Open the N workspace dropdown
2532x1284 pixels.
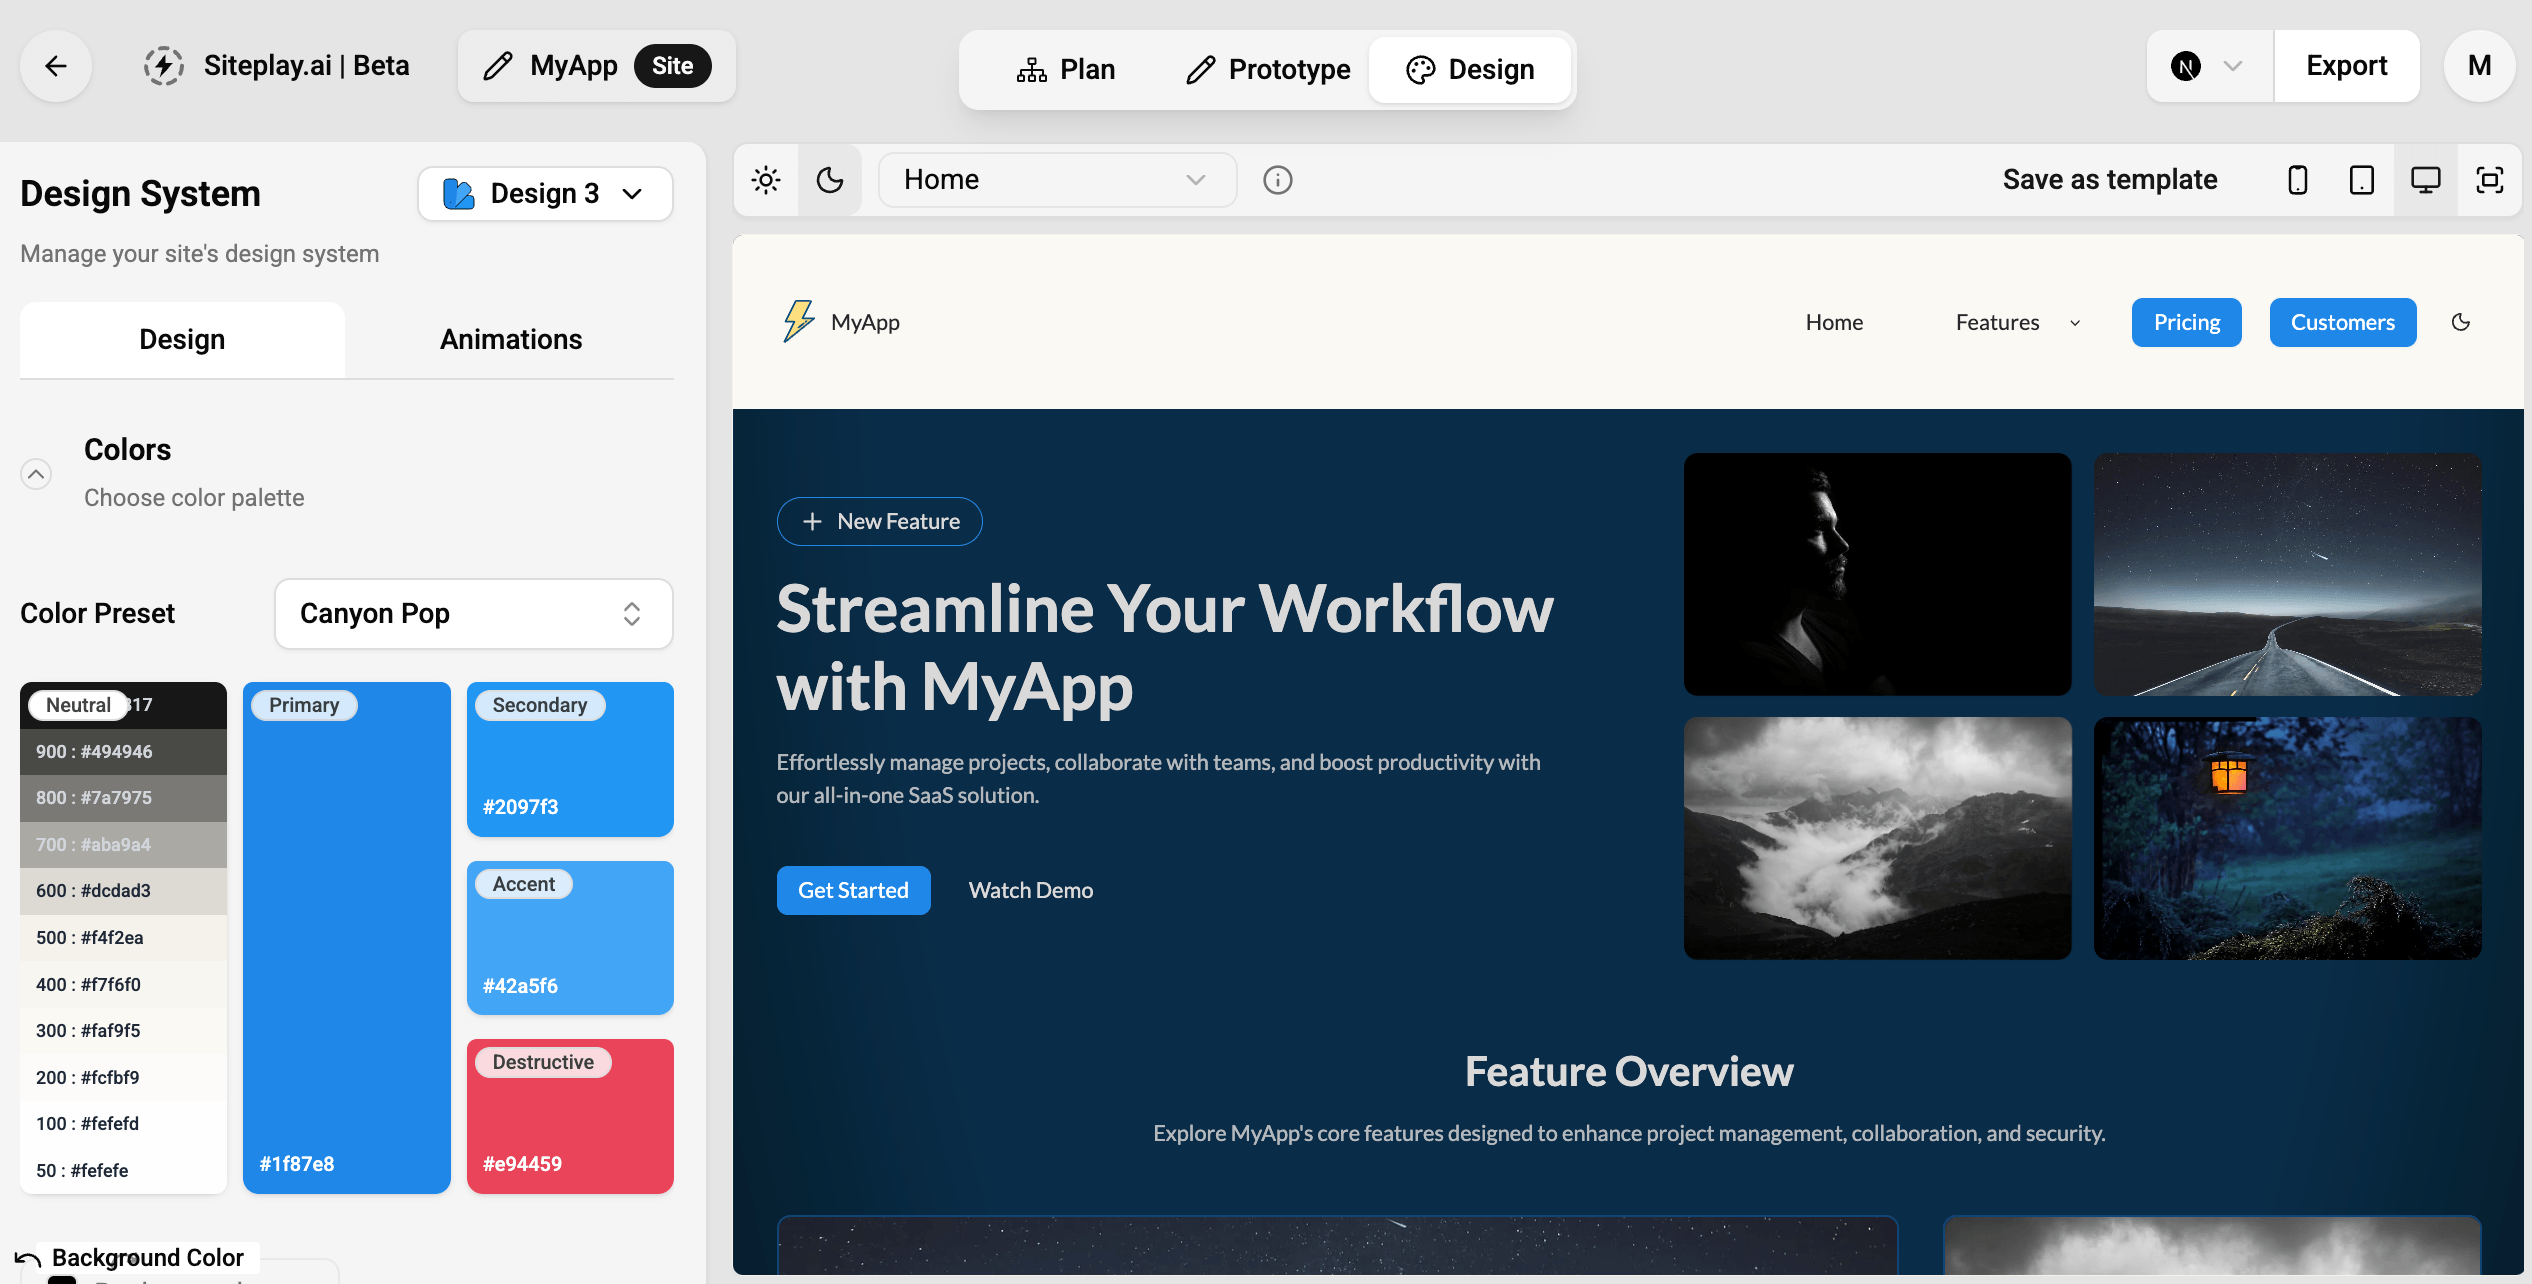click(x=2210, y=66)
